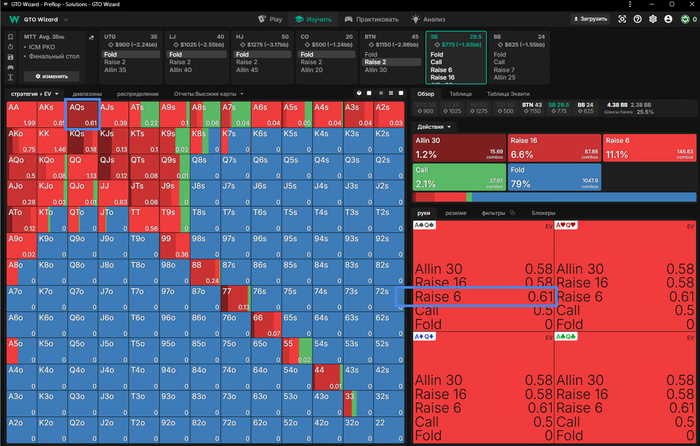Click the BTN 43 stack chip in overview
The width and height of the screenshot is (700, 446).
[x=532, y=108]
